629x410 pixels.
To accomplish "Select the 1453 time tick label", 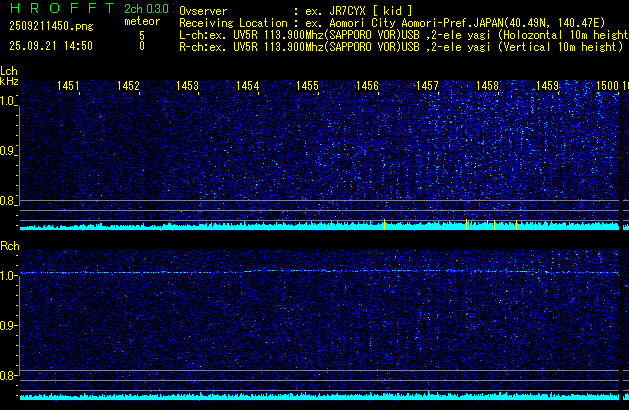I will click(x=188, y=87).
